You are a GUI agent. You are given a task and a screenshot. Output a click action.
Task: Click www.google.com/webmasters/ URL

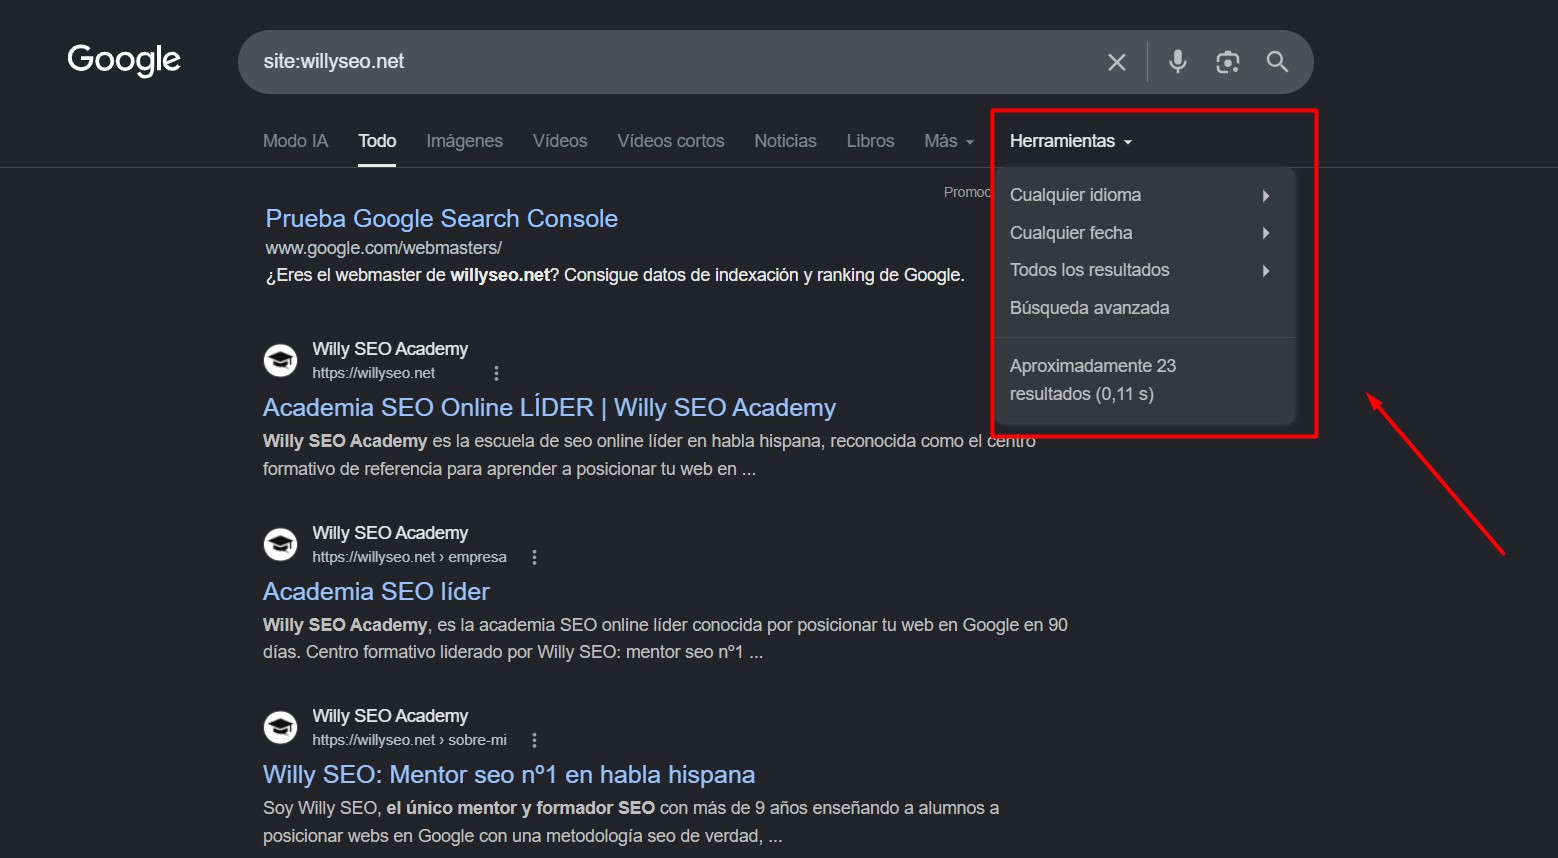click(x=383, y=247)
